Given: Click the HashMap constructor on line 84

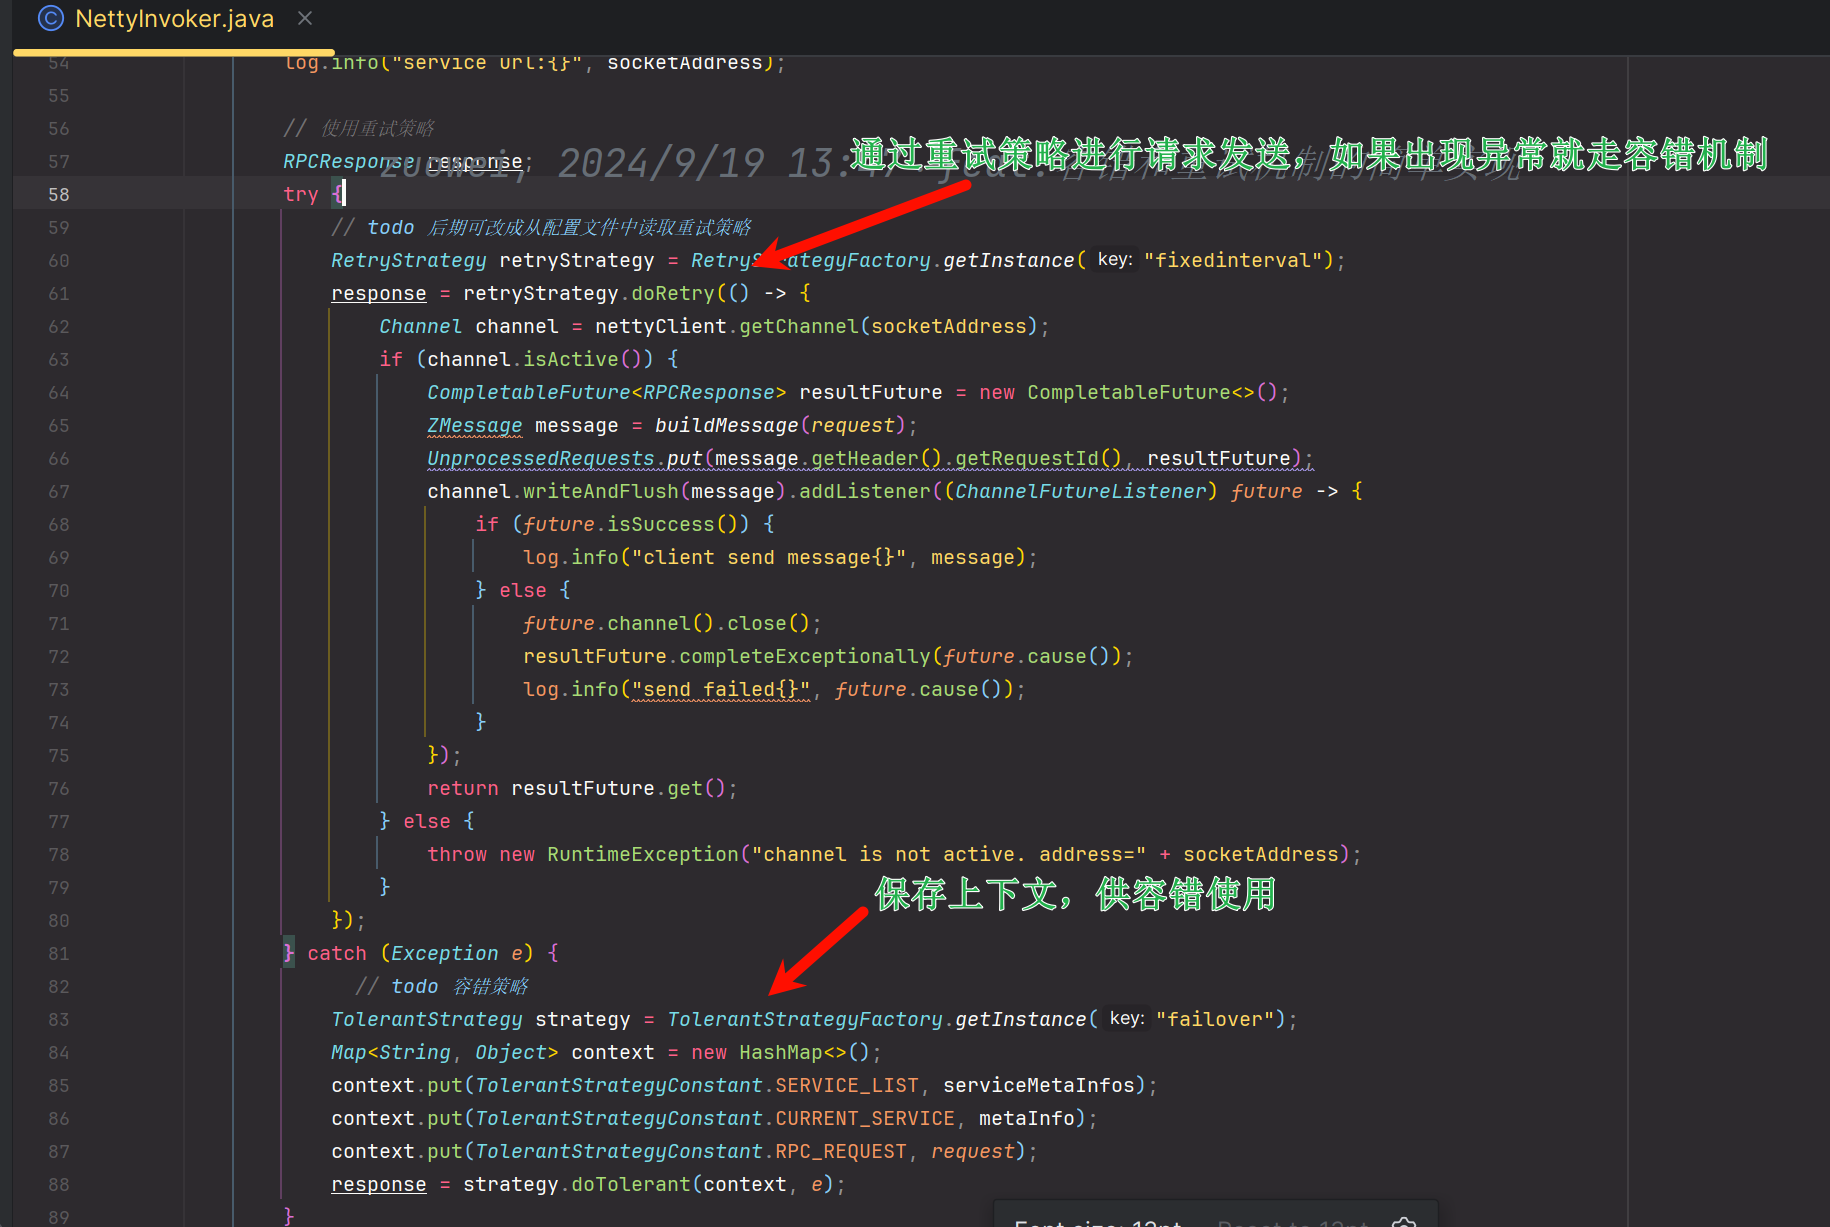Looking at the screenshot, I should tap(780, 1052).
